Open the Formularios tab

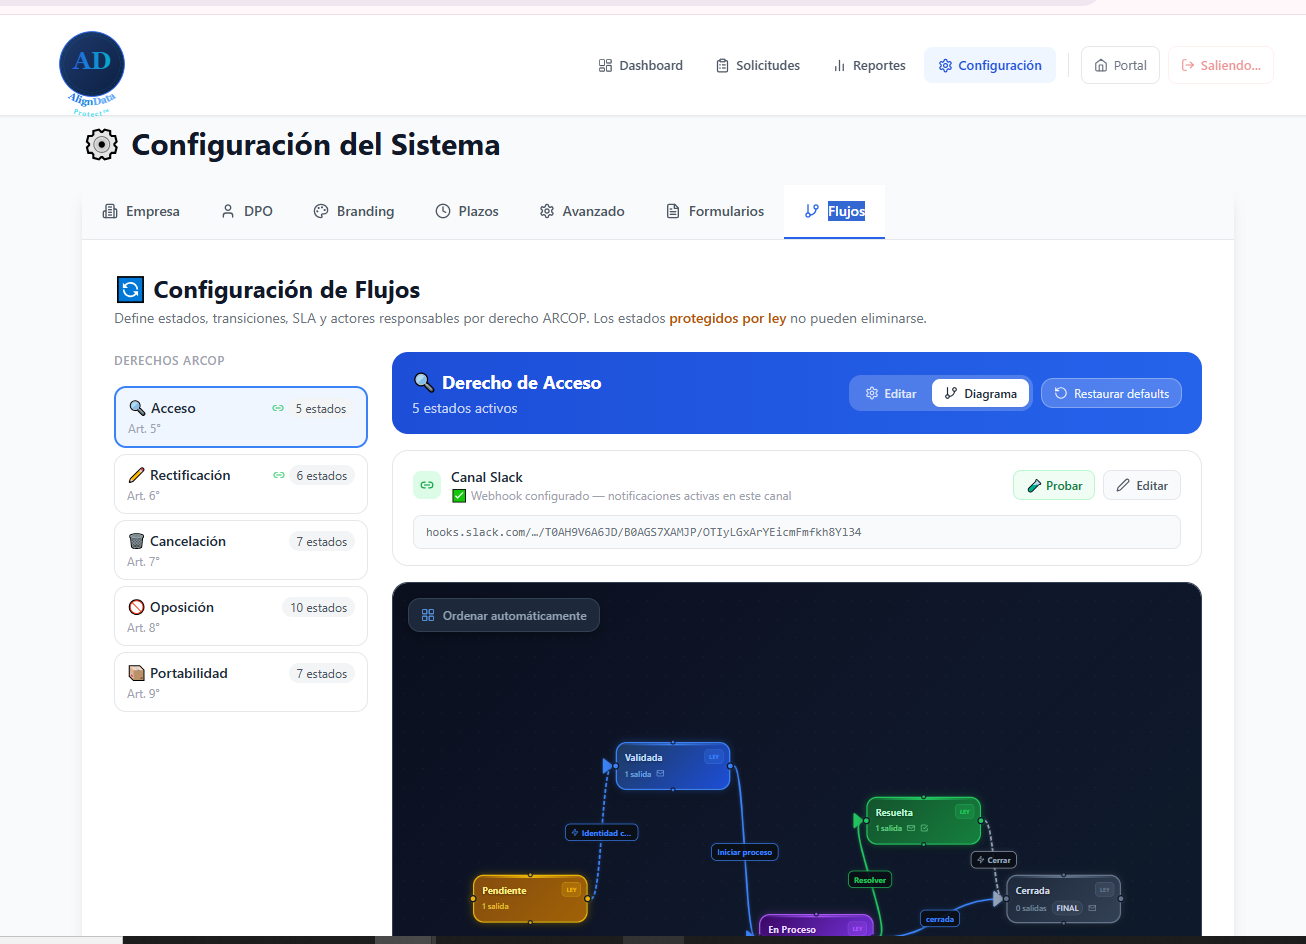point(714,211)
